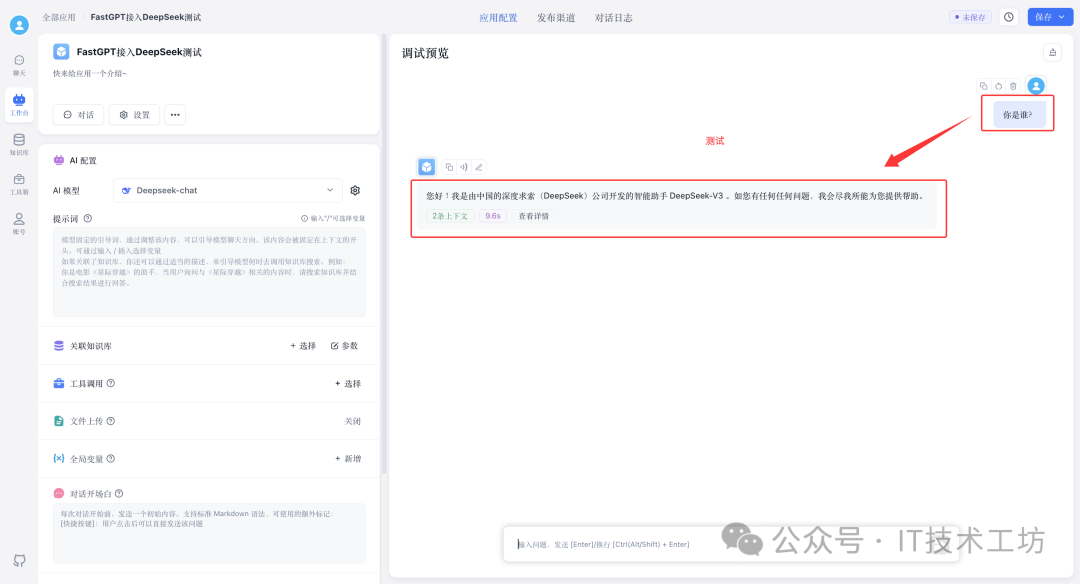1080x584 pixels.
Task: Play the AI reply with speaker icon
Action: tap(464, 167)
